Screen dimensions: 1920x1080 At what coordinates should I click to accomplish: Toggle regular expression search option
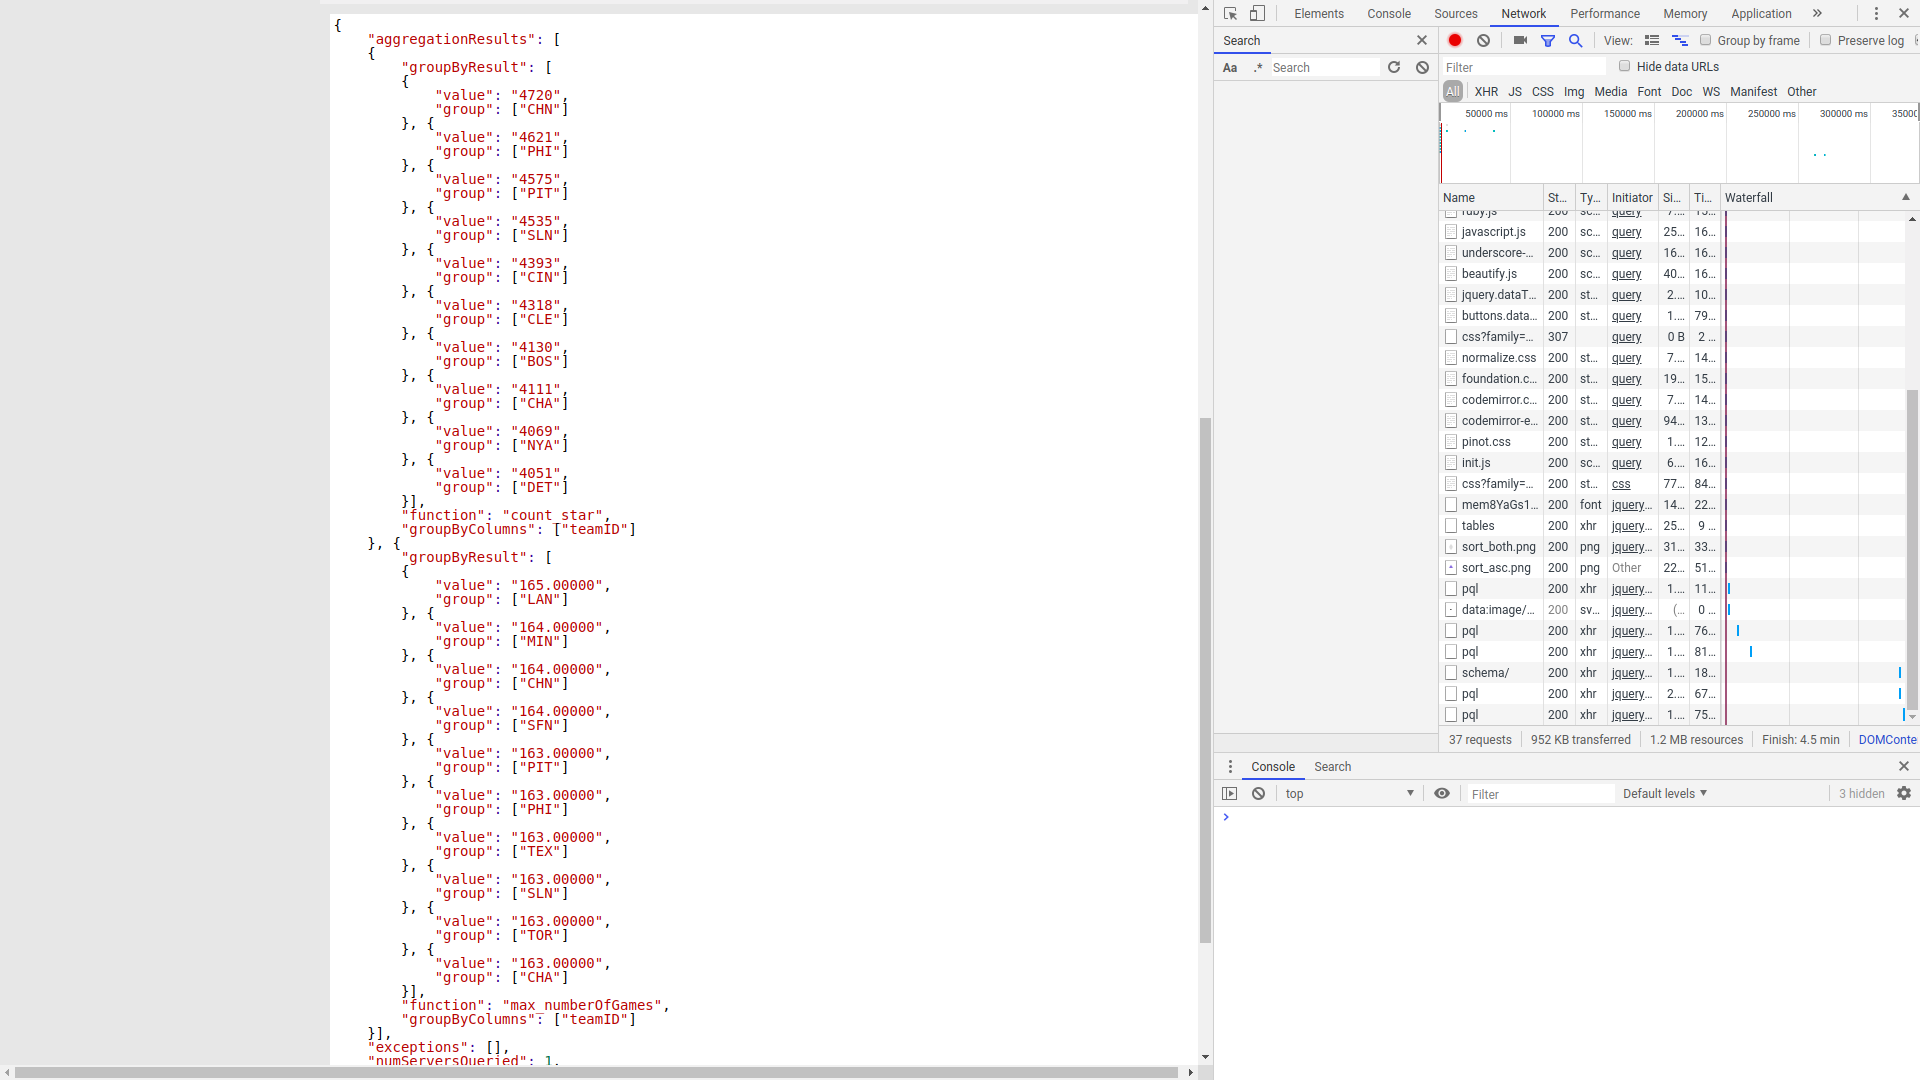(x=1258, y=67)
